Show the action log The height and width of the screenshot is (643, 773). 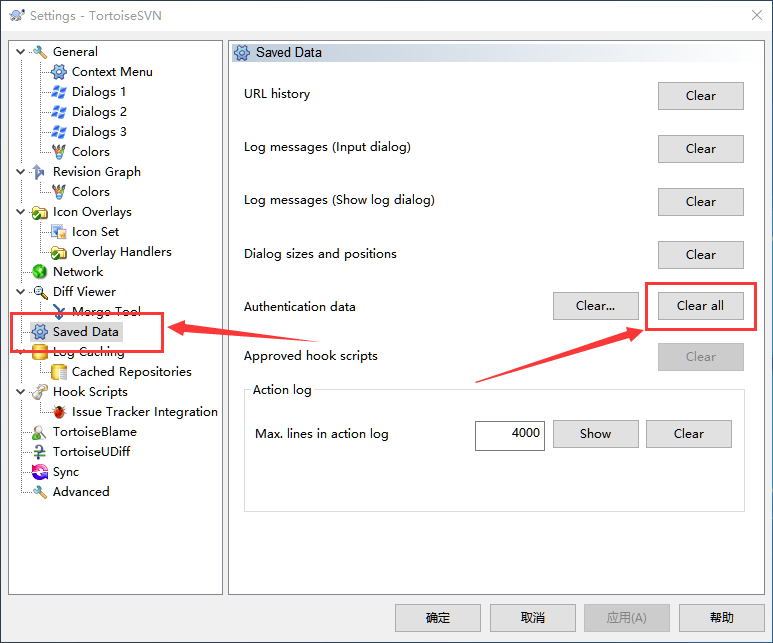click(x=596, y=434)
